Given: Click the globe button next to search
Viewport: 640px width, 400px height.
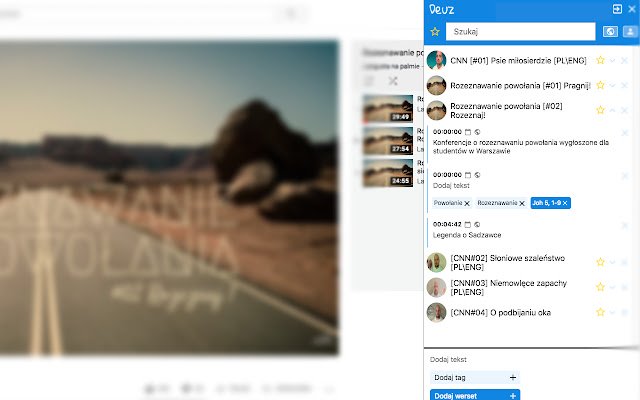Looking at the screenshot, I should pos(610,31).
